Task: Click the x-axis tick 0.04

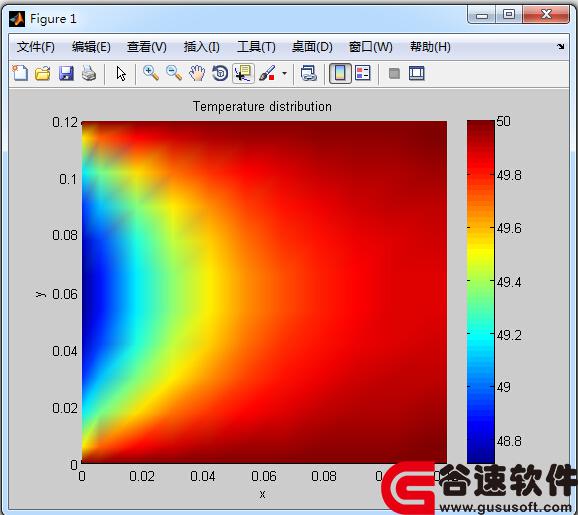Action: [203, 476]
